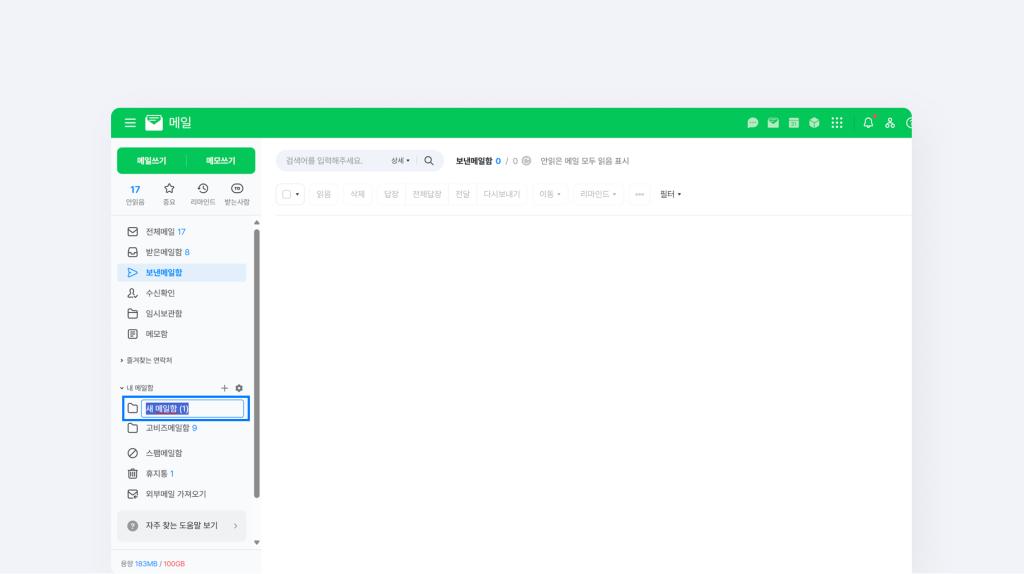Open the organization chart icon
The height and width of the screenshot is (574, 1024).
(890, 123)
